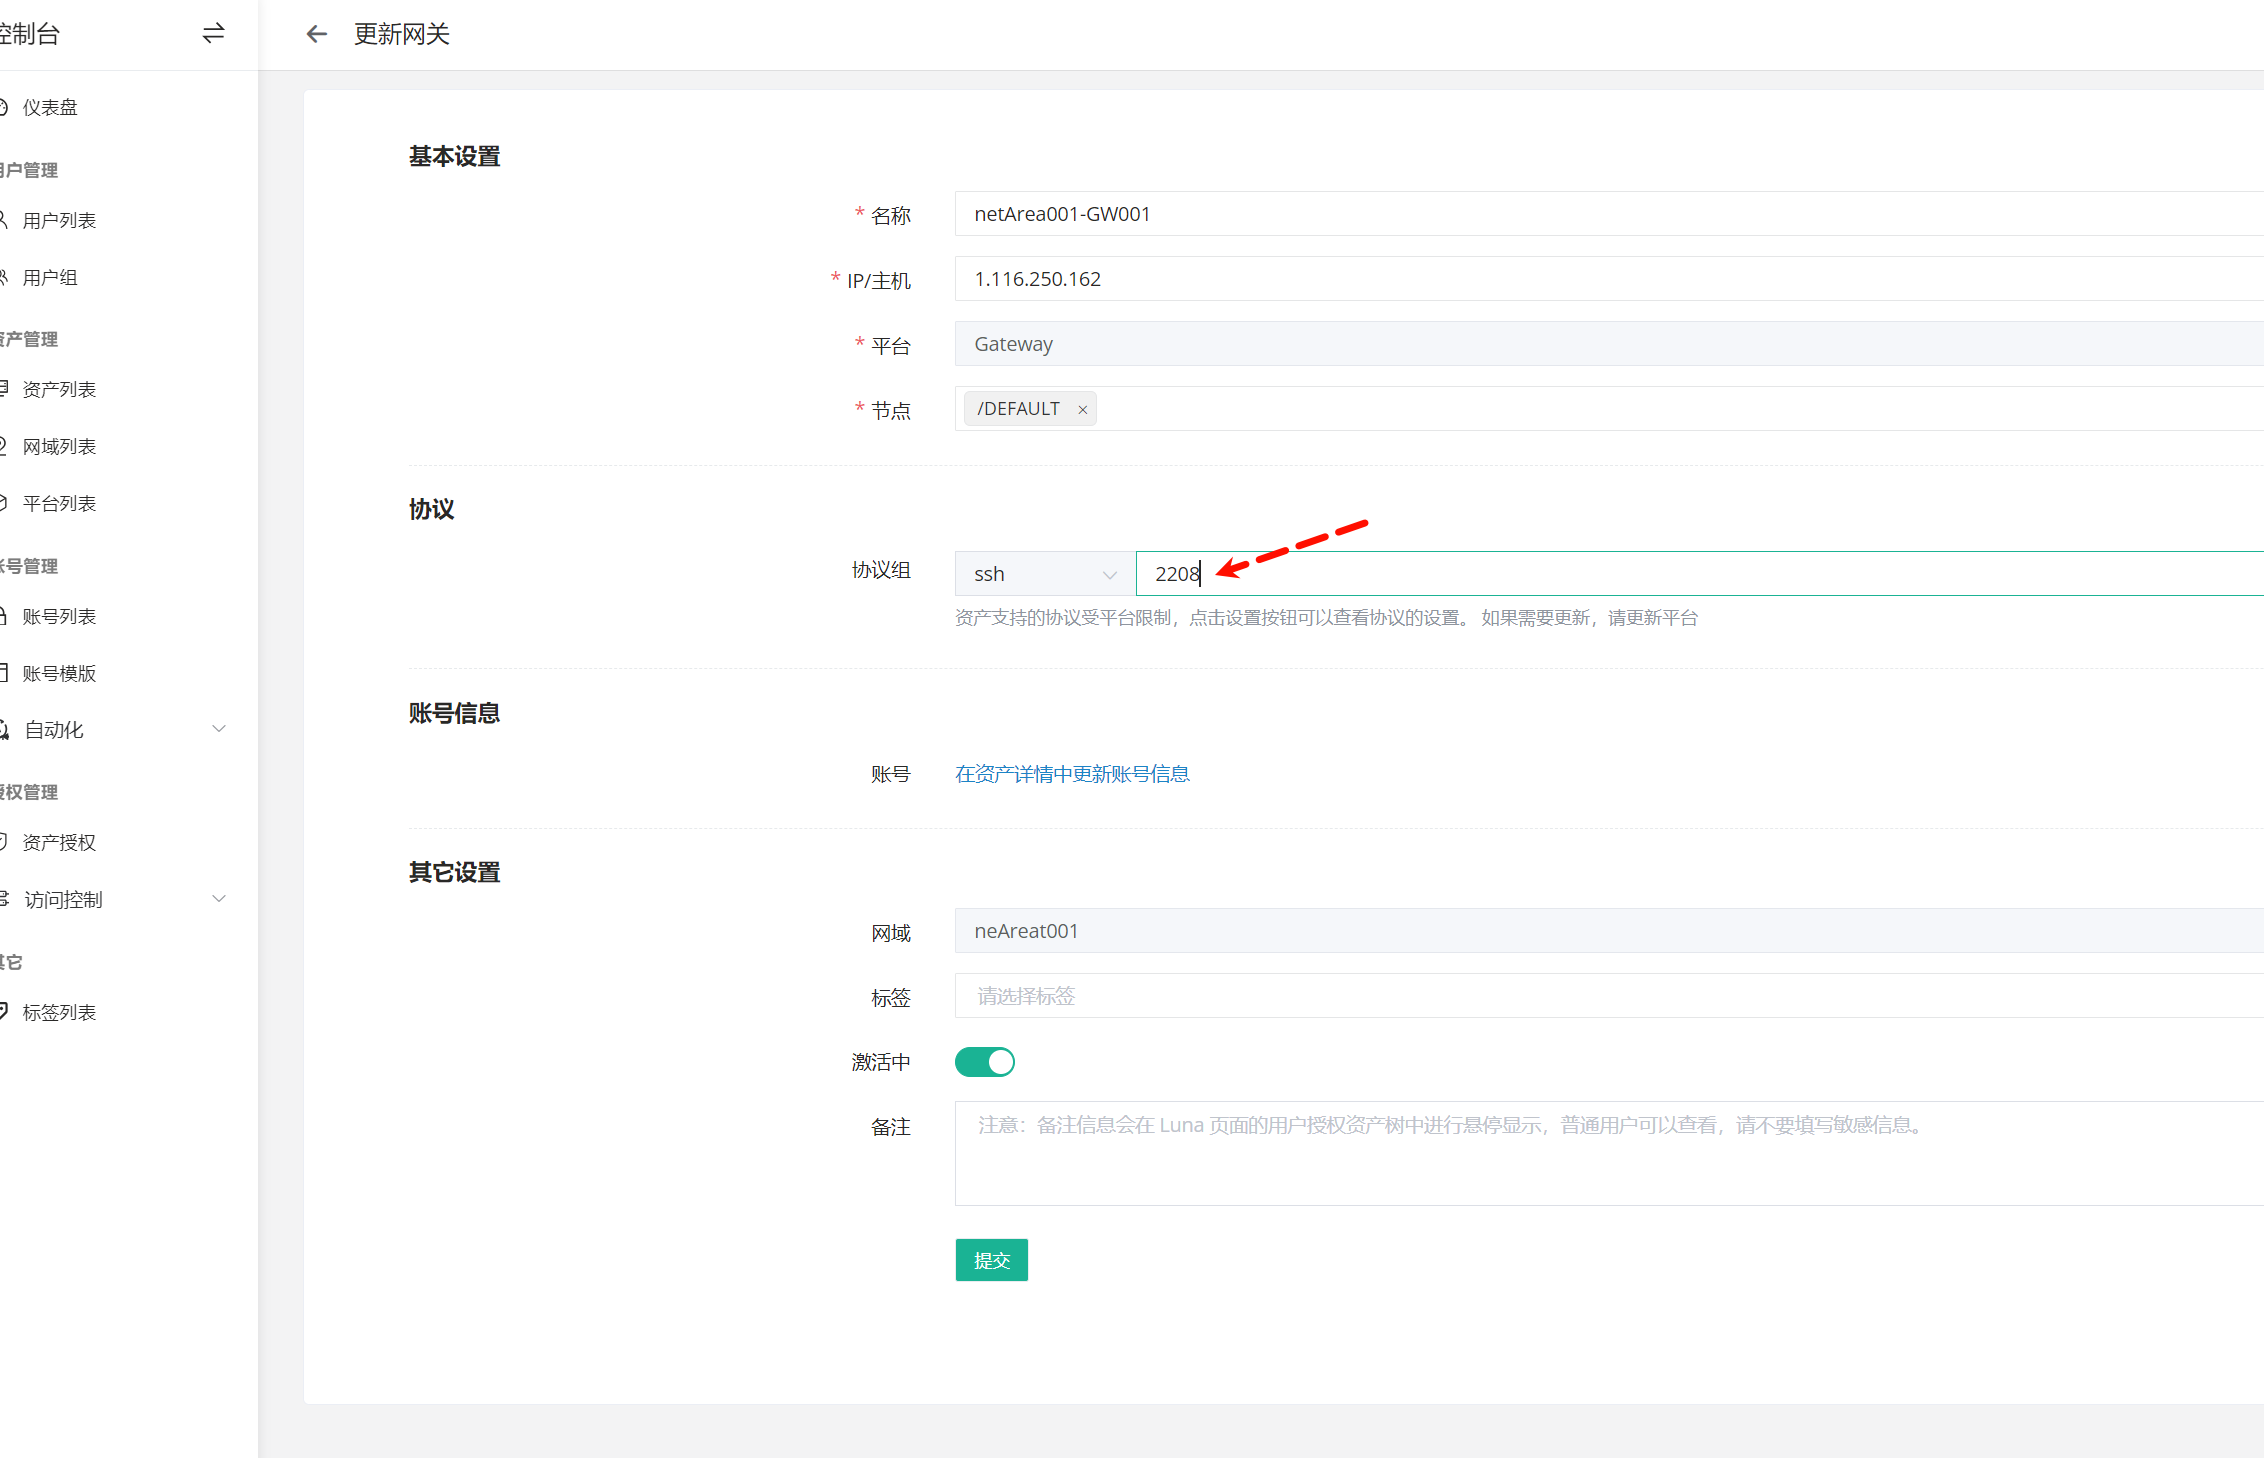The height and width of the screenshot is (1458, 2264).
Task: Go to 用户列表 menu item
Action: [x=59, y=220]
